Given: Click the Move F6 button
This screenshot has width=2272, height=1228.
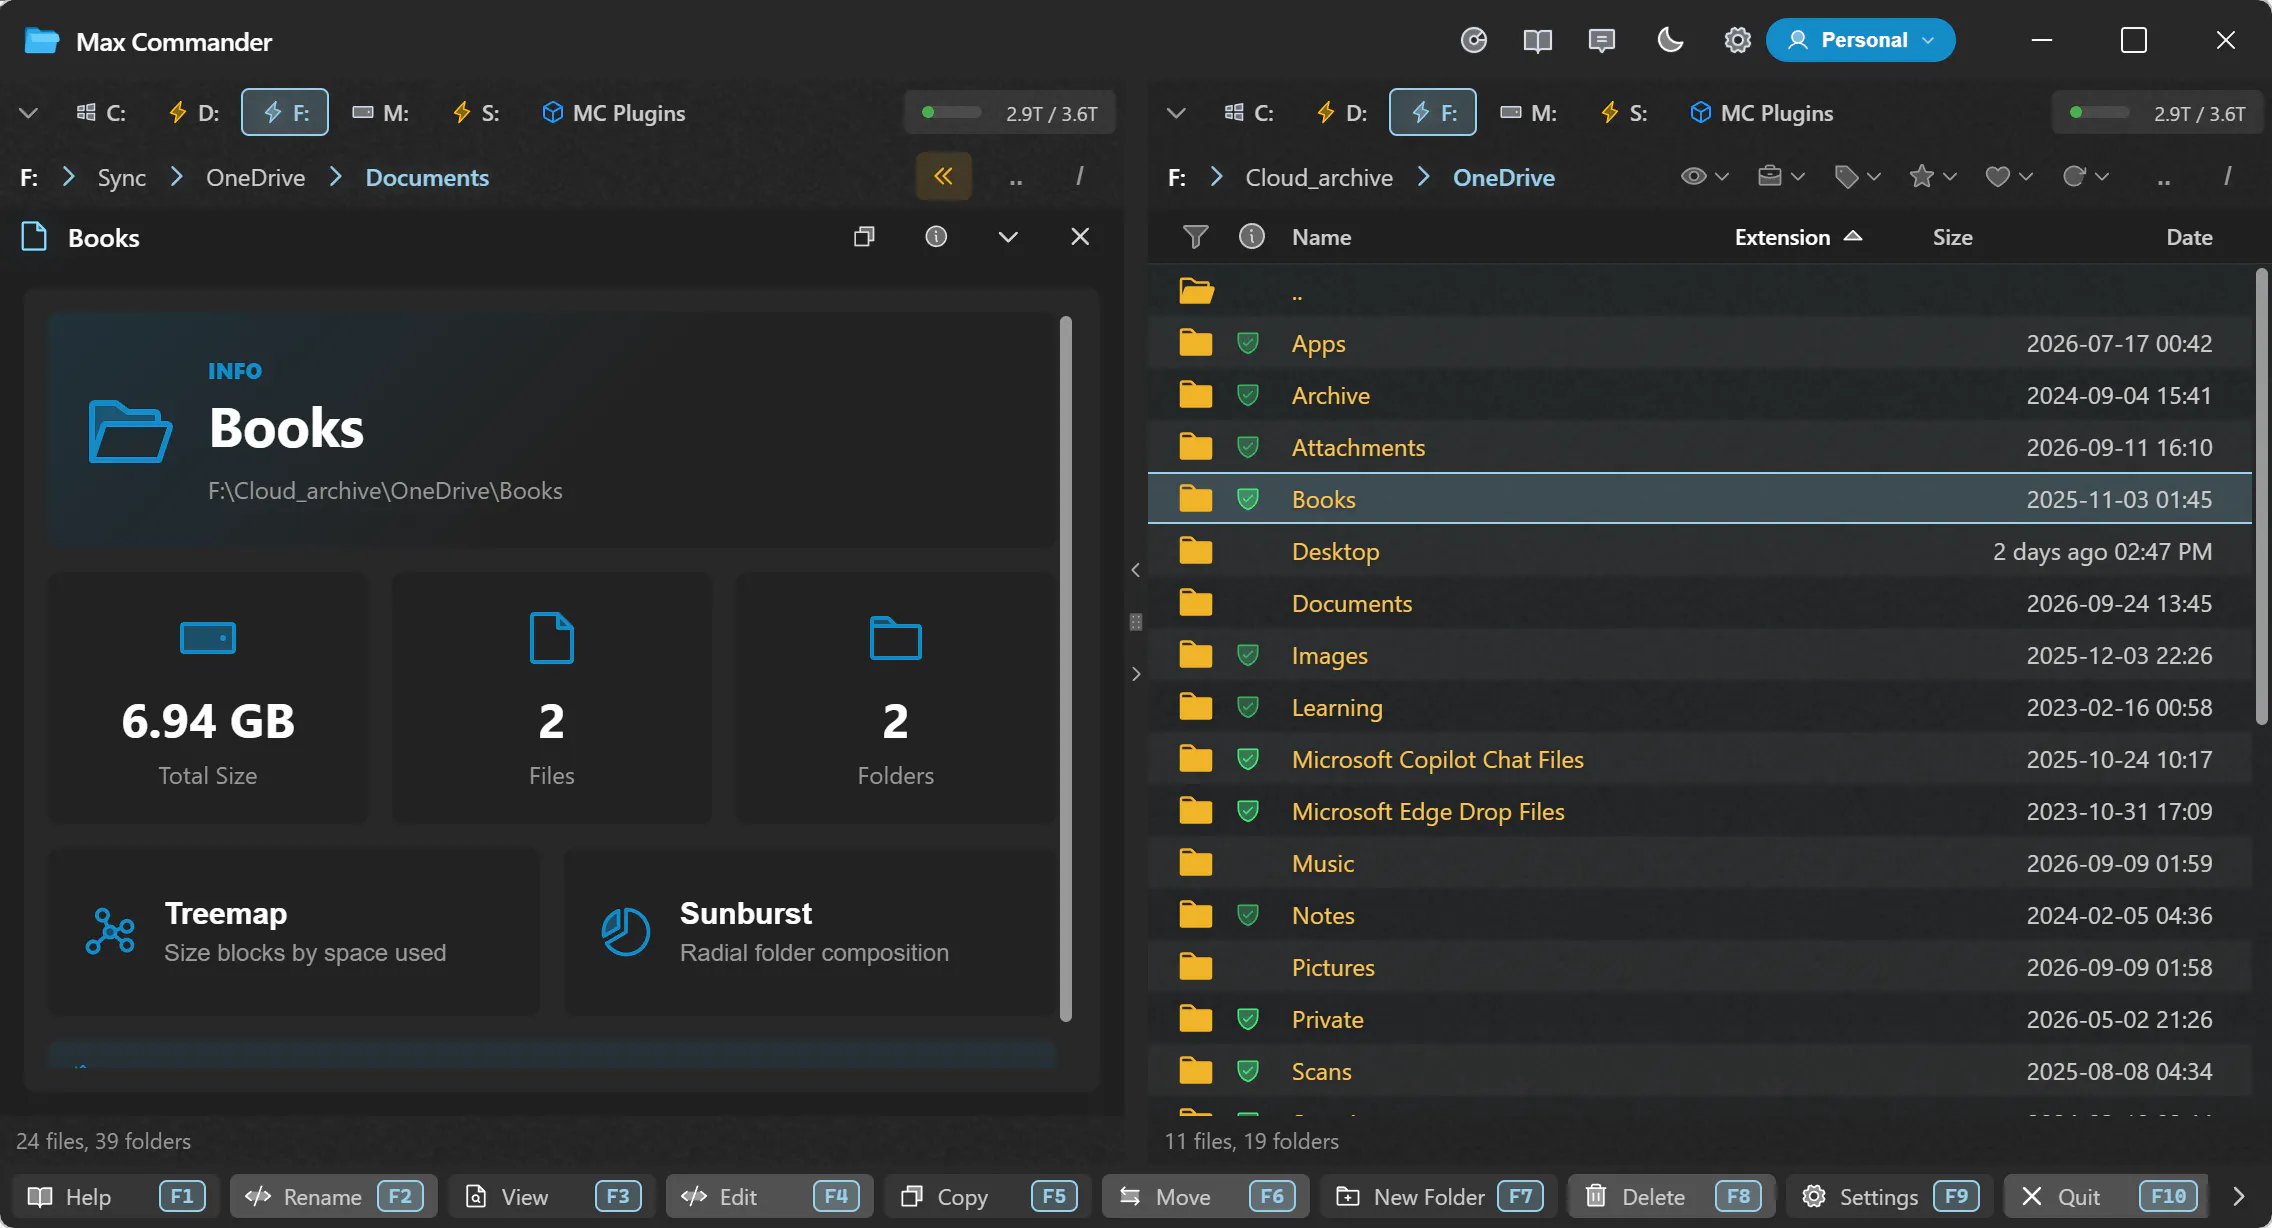Looking at the screenshot, I should point(1206,1196).
